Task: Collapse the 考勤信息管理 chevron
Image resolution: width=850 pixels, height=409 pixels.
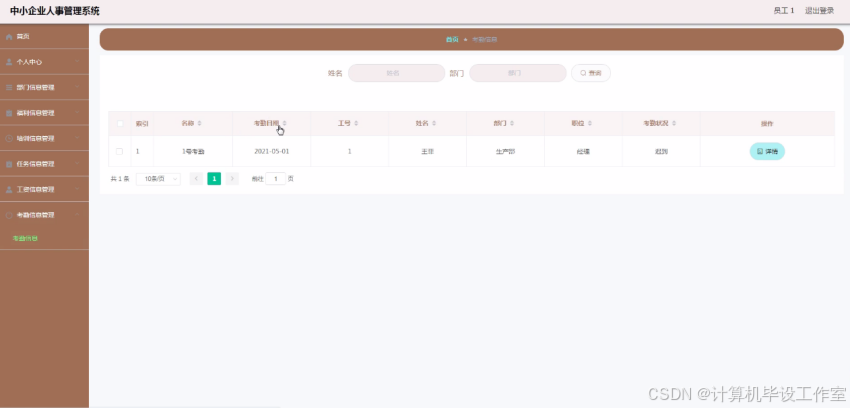Action: 78,215
